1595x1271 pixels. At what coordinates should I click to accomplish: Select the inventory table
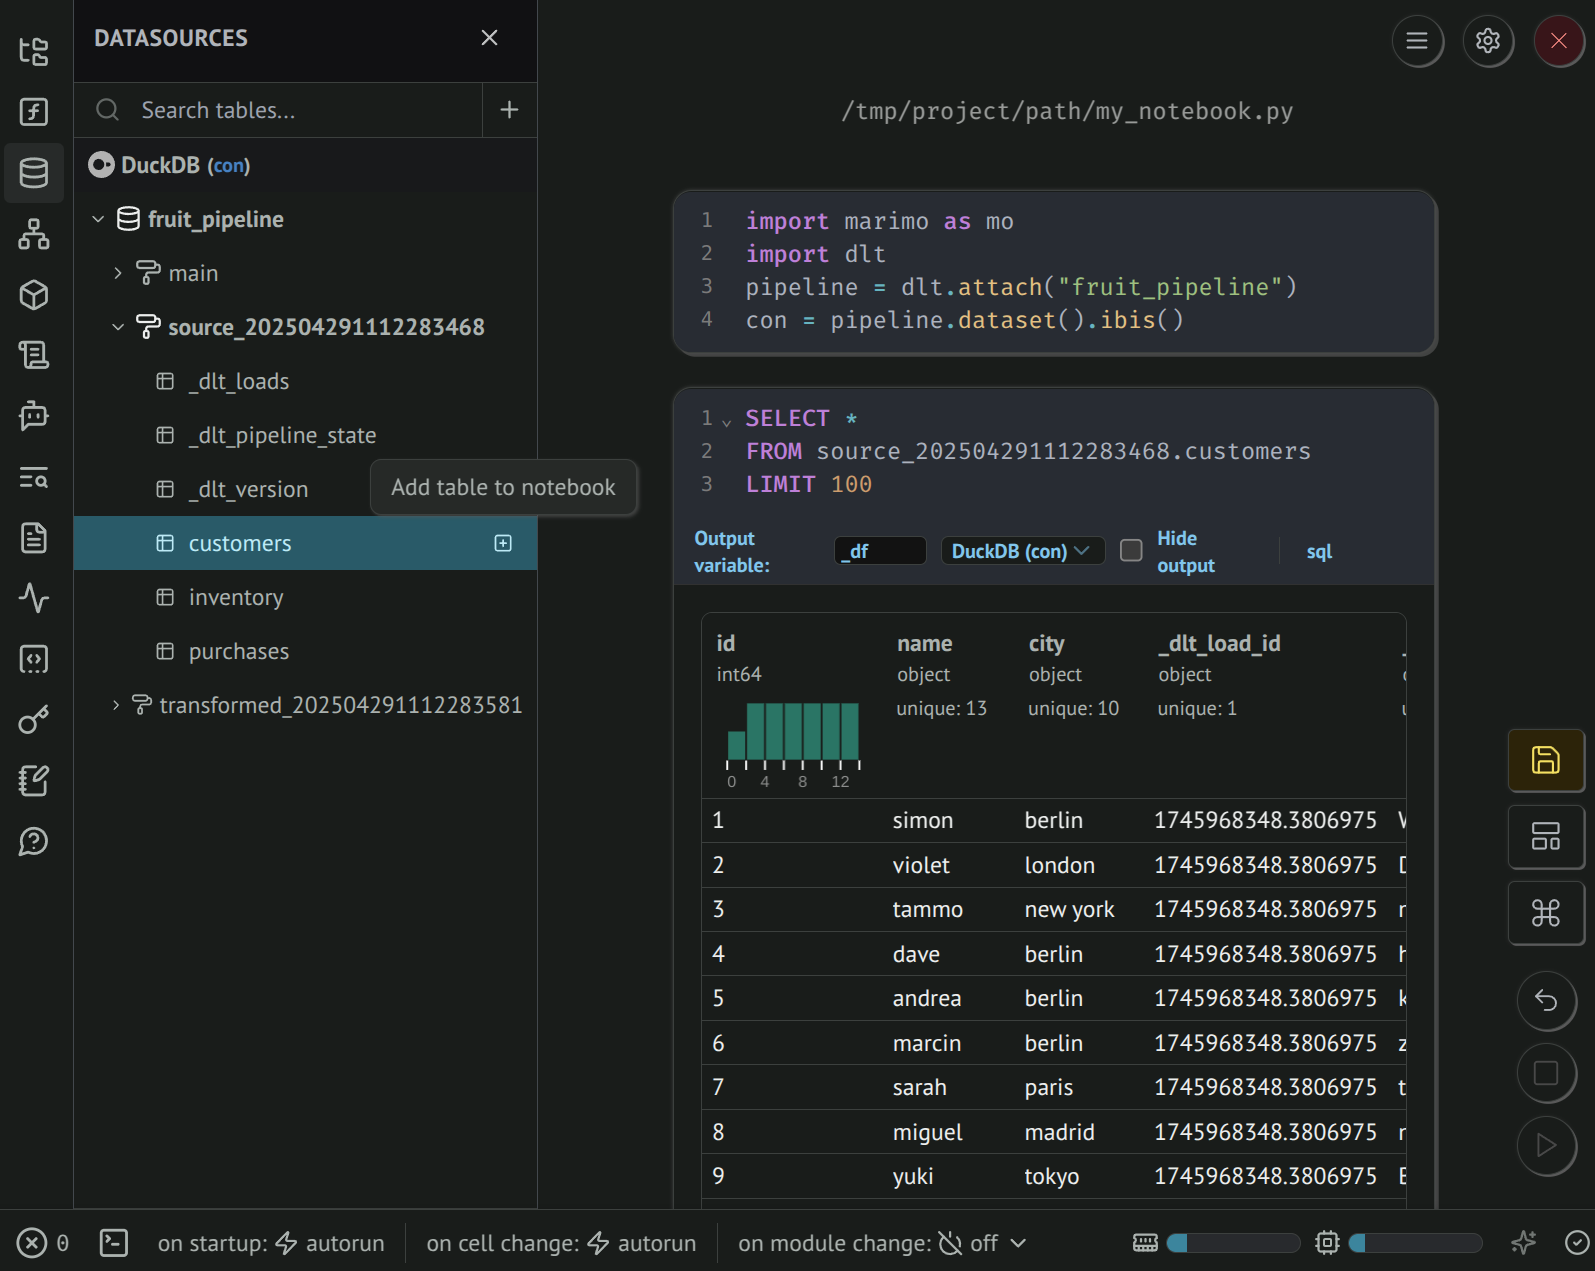tap(236, 597)
